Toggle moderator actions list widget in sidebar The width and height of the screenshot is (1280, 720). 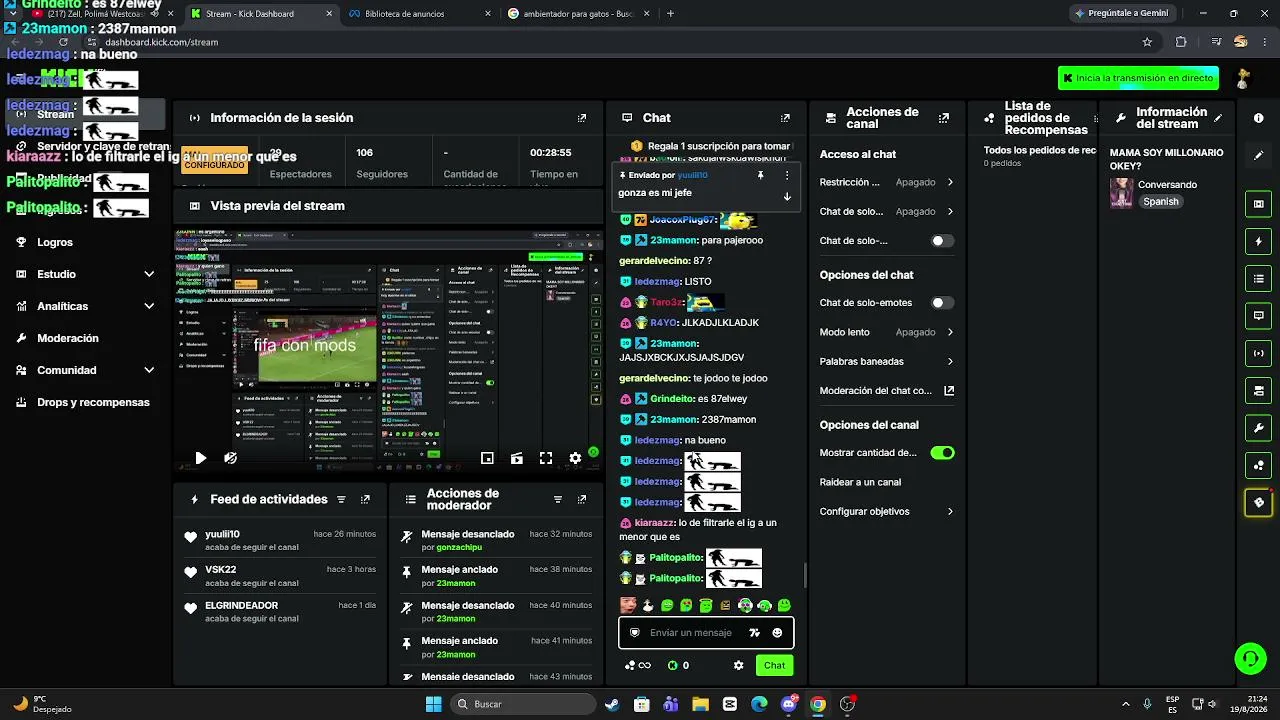1258,278
